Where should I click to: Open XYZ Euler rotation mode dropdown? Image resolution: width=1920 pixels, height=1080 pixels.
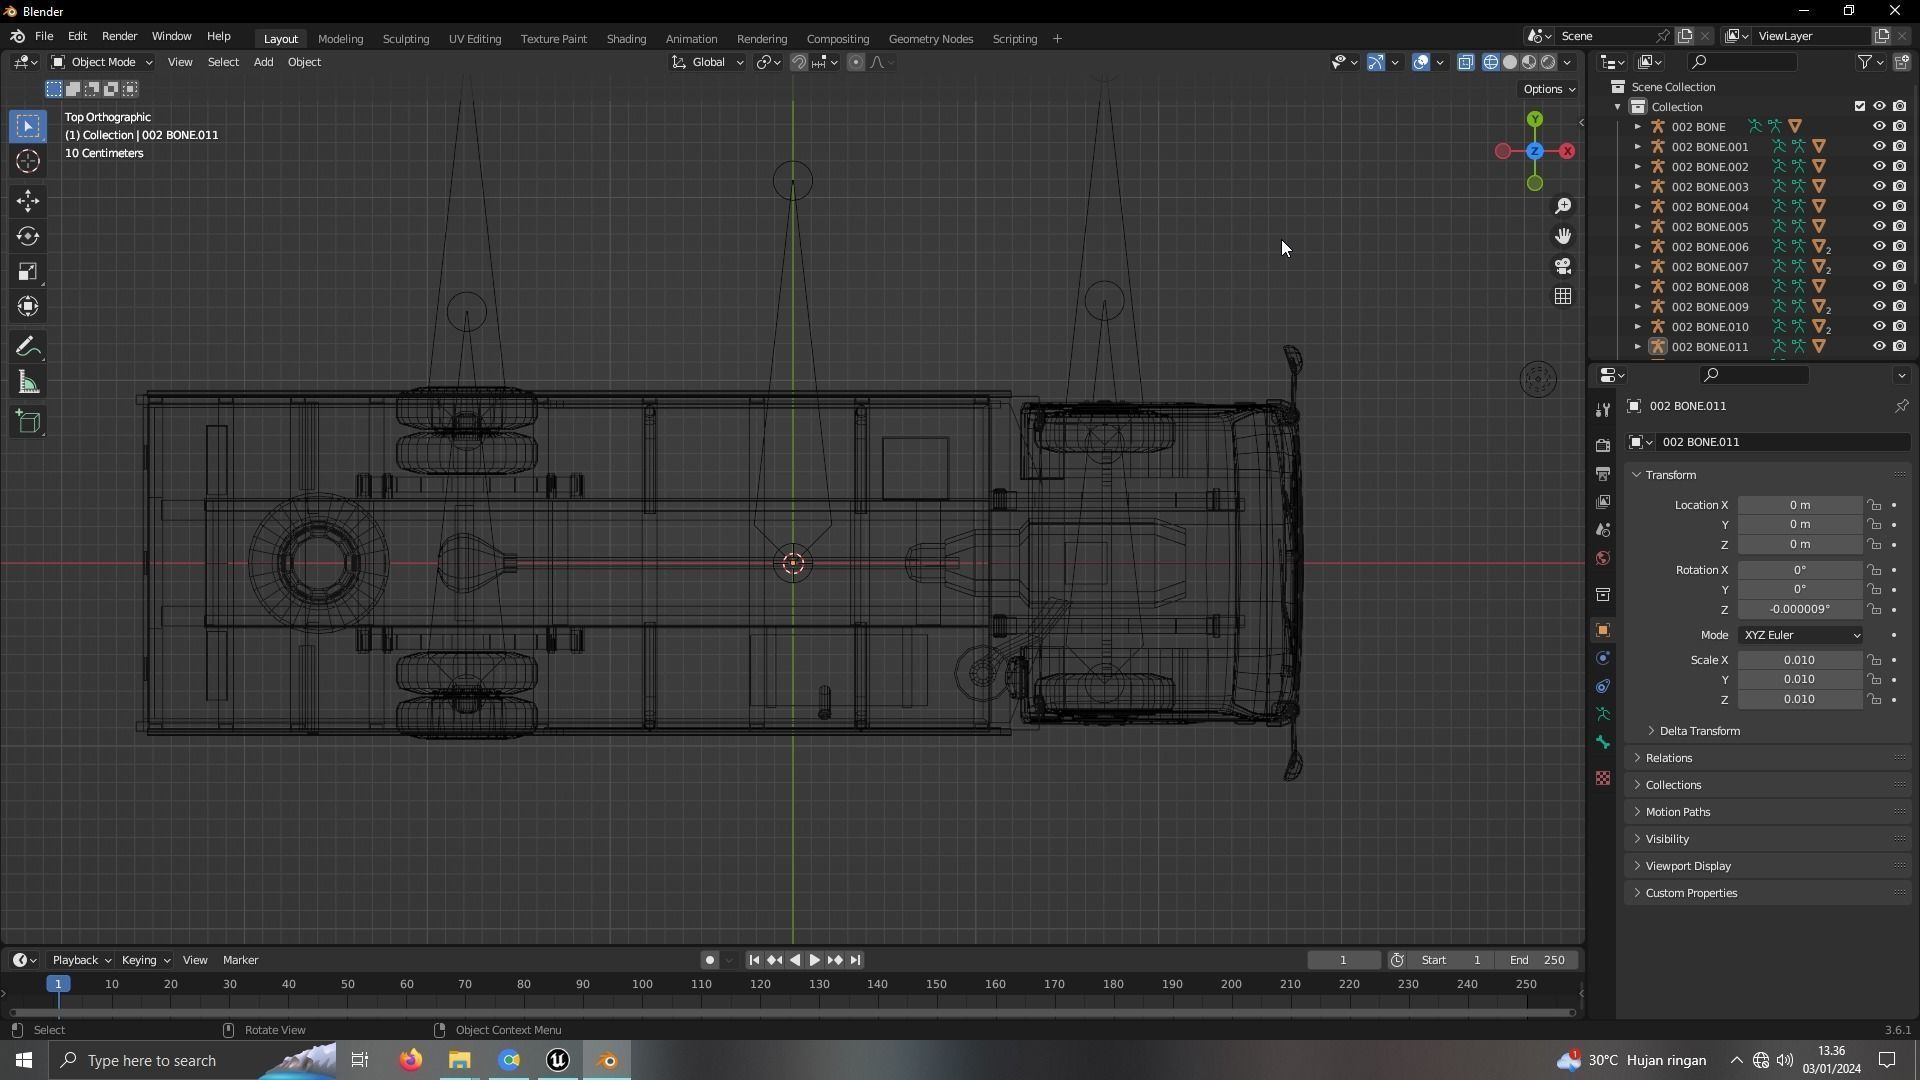click(1801, 635)
